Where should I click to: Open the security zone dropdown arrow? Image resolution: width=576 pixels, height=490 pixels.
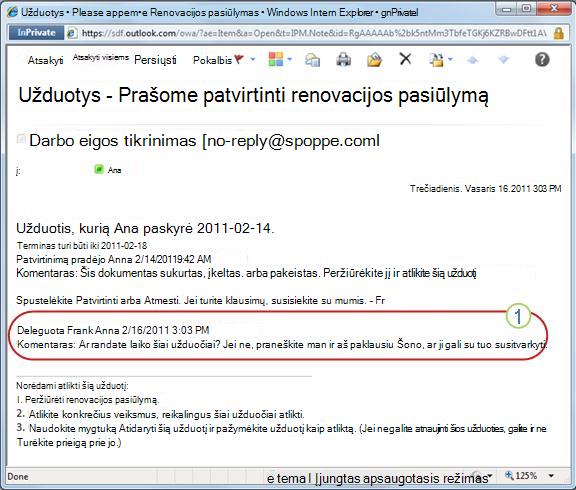point(490,476)
